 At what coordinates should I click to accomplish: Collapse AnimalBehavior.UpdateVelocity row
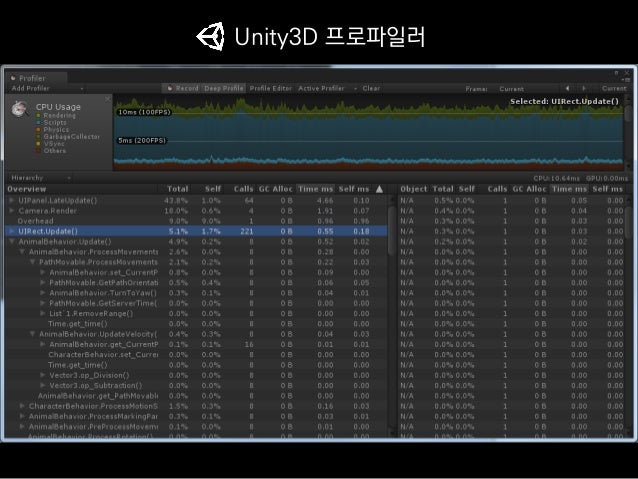pos(33,334)
